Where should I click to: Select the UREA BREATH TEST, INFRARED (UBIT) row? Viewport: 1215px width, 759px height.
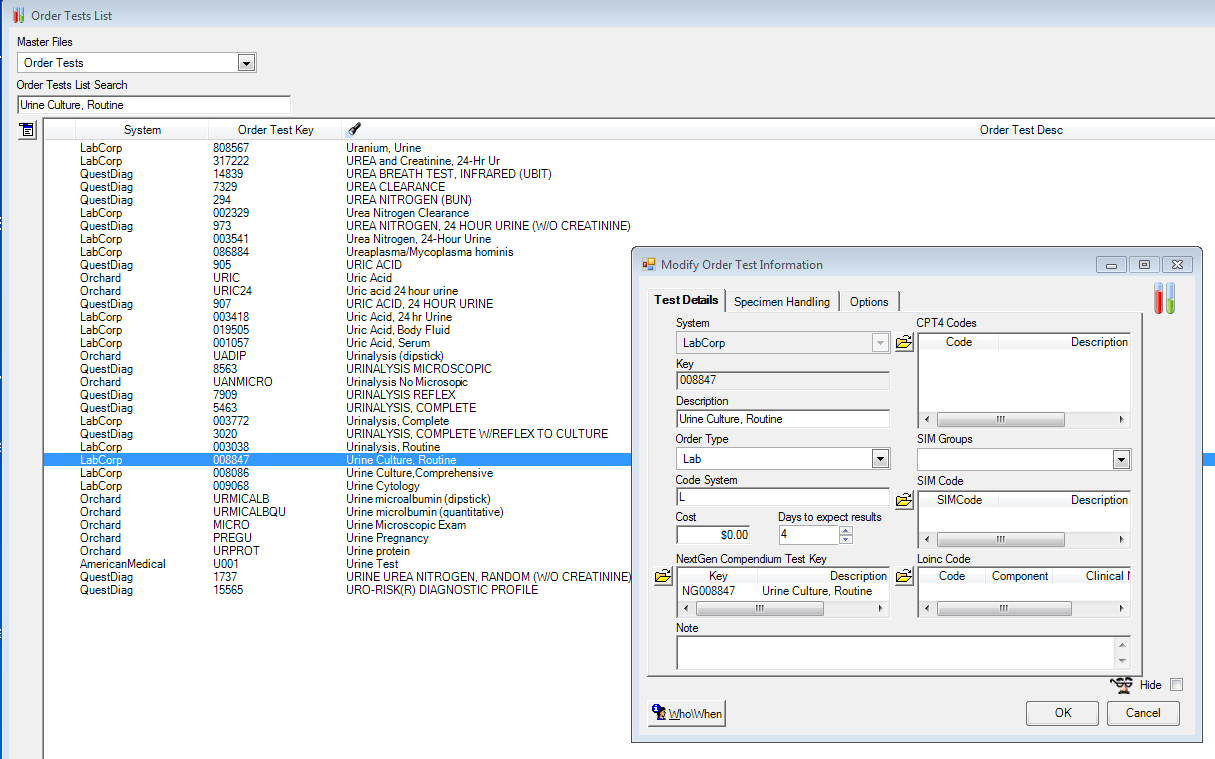[628, 174]
